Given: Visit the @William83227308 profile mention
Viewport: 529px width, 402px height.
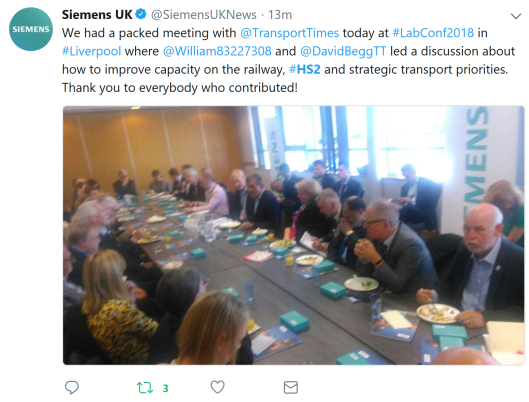Looking at the screenshot, I should click(x=217, y=51).
